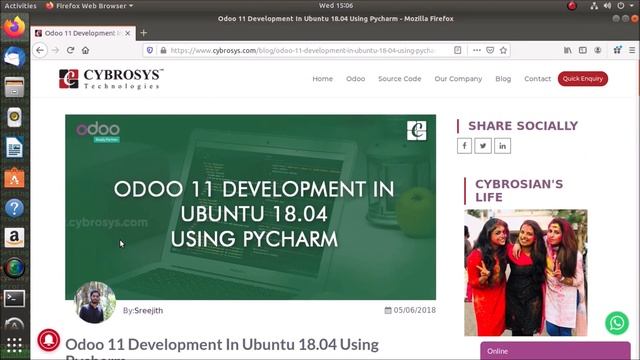Open the Firefox library icon

568,50
